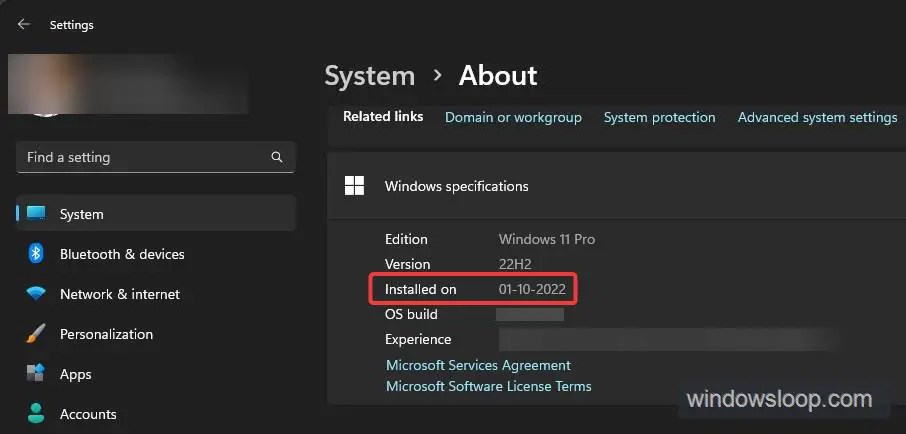Open Microsoft Software License Terms
This screenshot has height=434, width=906.
(x=488, y=386)
